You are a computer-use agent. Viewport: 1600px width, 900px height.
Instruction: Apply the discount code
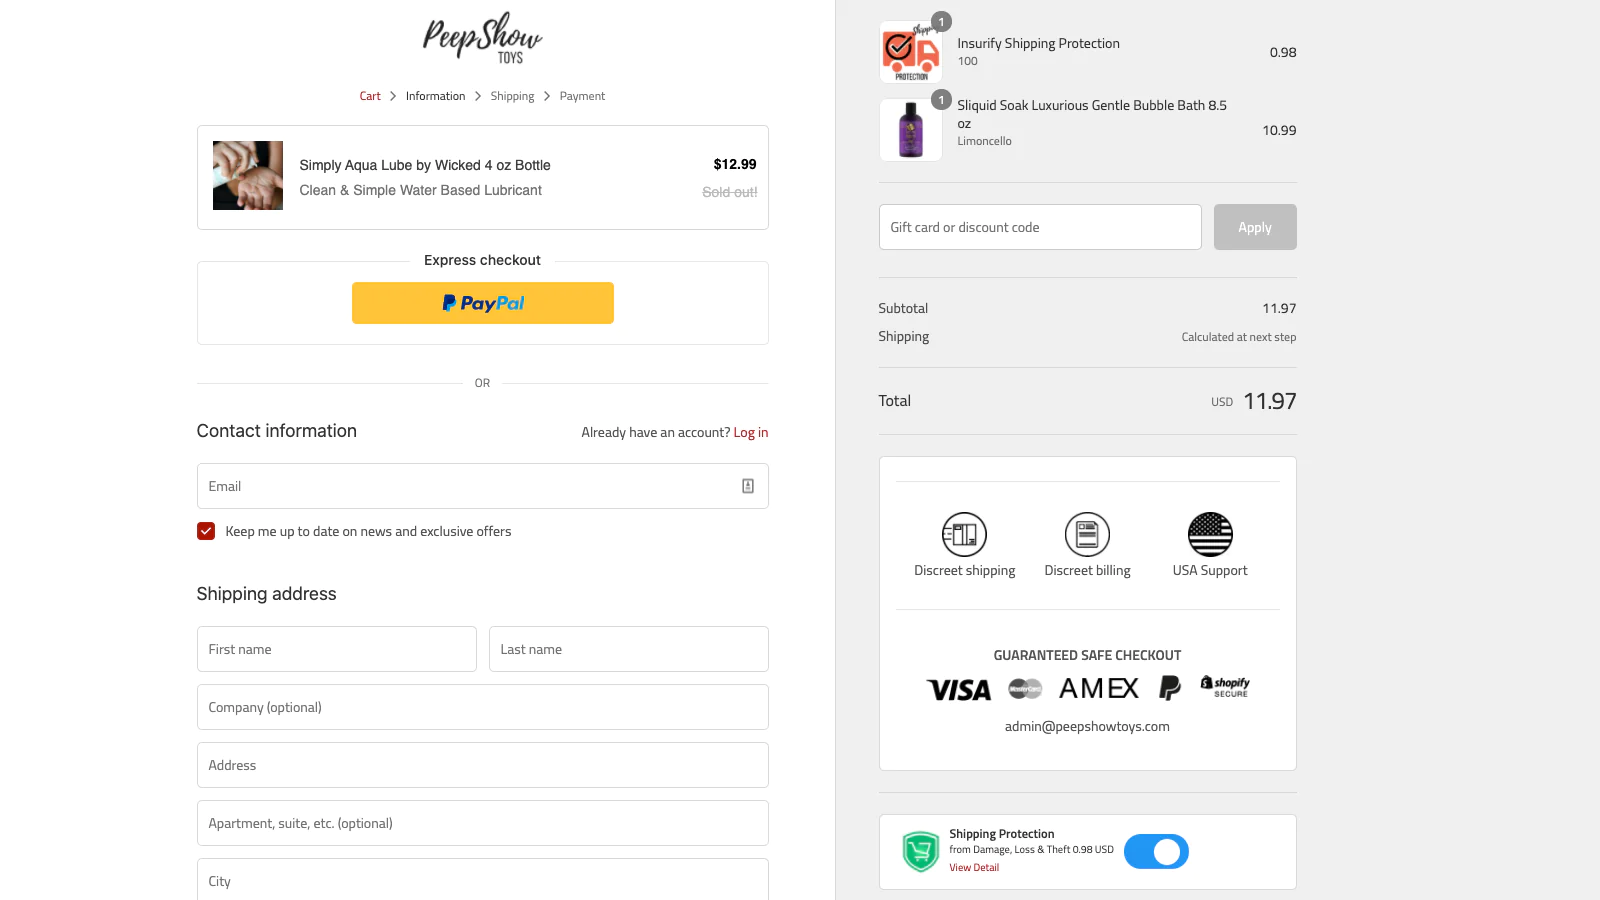coord(1254,227)
